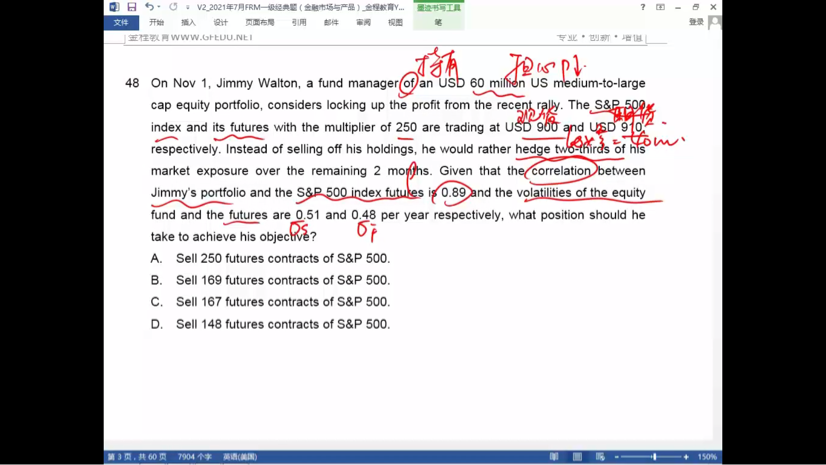Screen dimensions: 826x465
Task: Open Ribbon Display Options
Action: (660, 7)
